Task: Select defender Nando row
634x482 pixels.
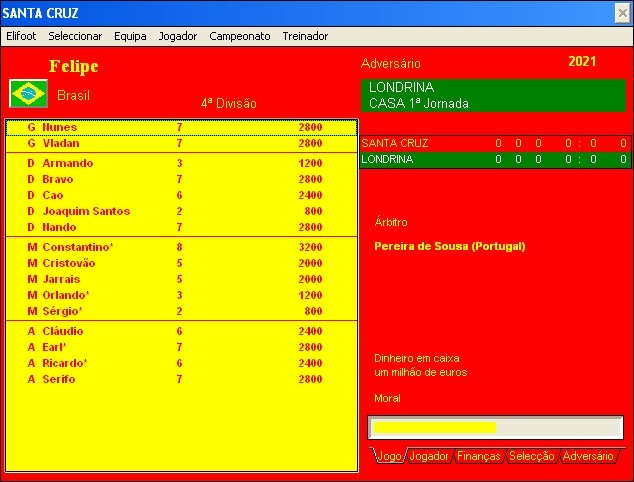Action: (181, 227)
